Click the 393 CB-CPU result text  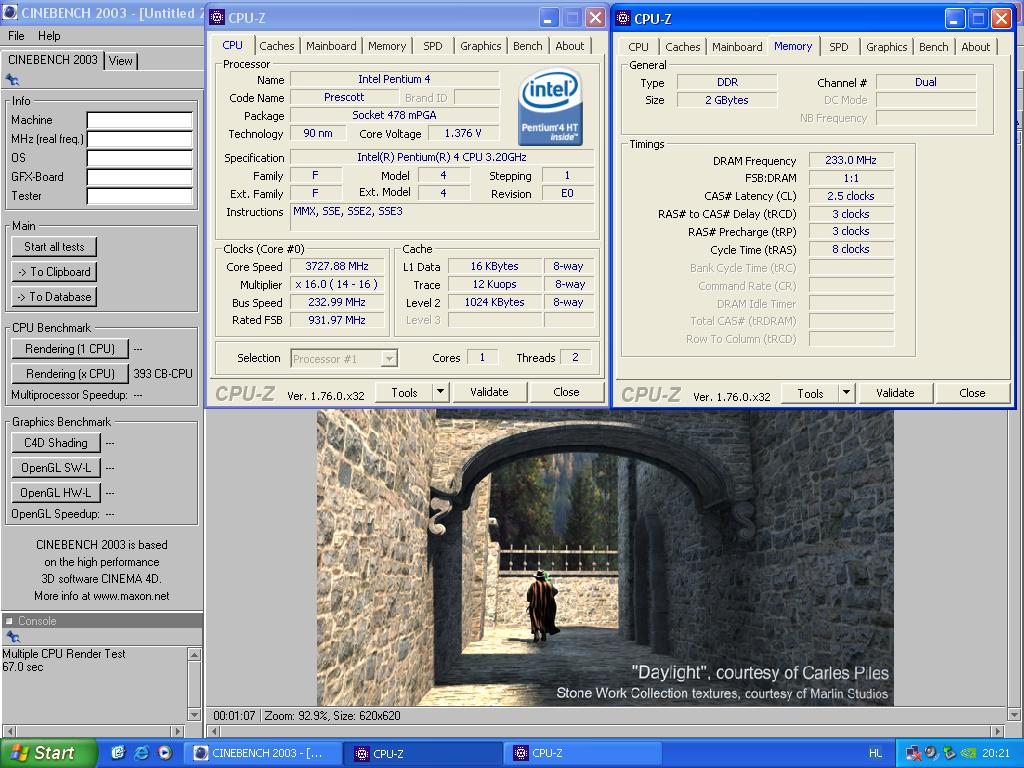[x=163, y=374]
